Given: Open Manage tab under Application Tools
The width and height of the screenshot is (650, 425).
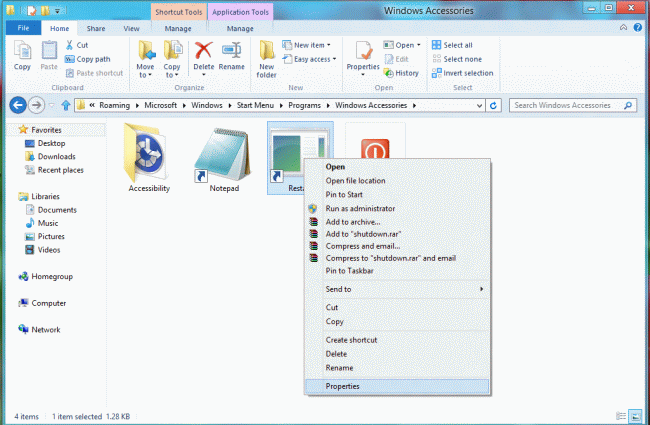Looking at the screenshot, I should [x=240, y=28].
